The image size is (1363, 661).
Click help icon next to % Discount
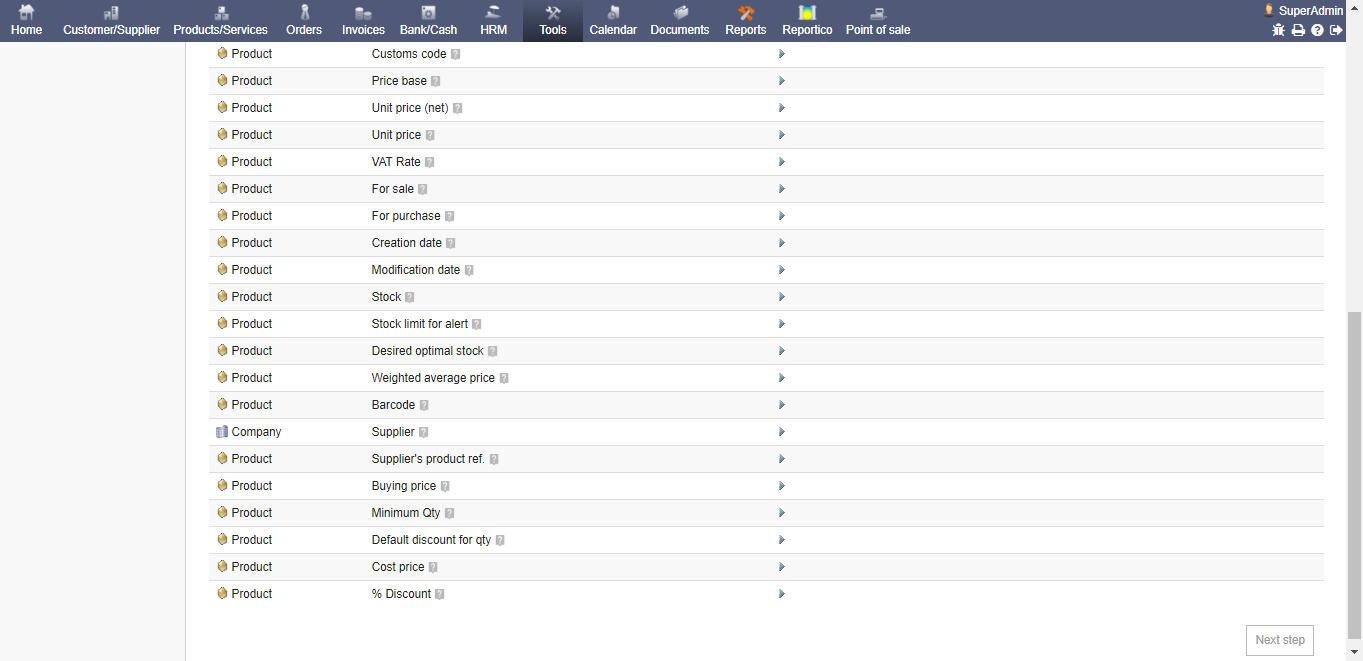pyautogui.click(x=439, y=594)
